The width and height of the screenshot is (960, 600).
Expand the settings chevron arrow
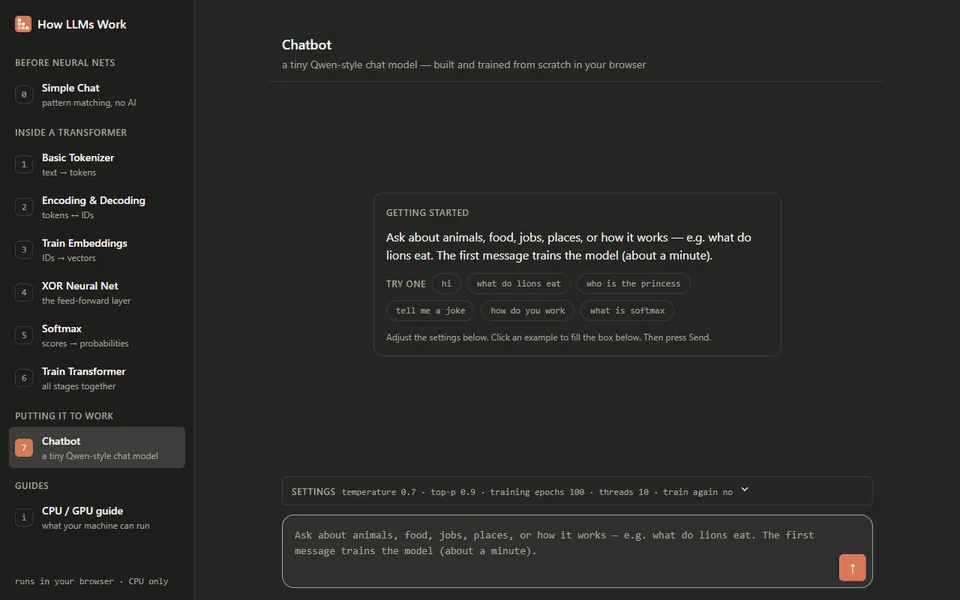(744, 490)
